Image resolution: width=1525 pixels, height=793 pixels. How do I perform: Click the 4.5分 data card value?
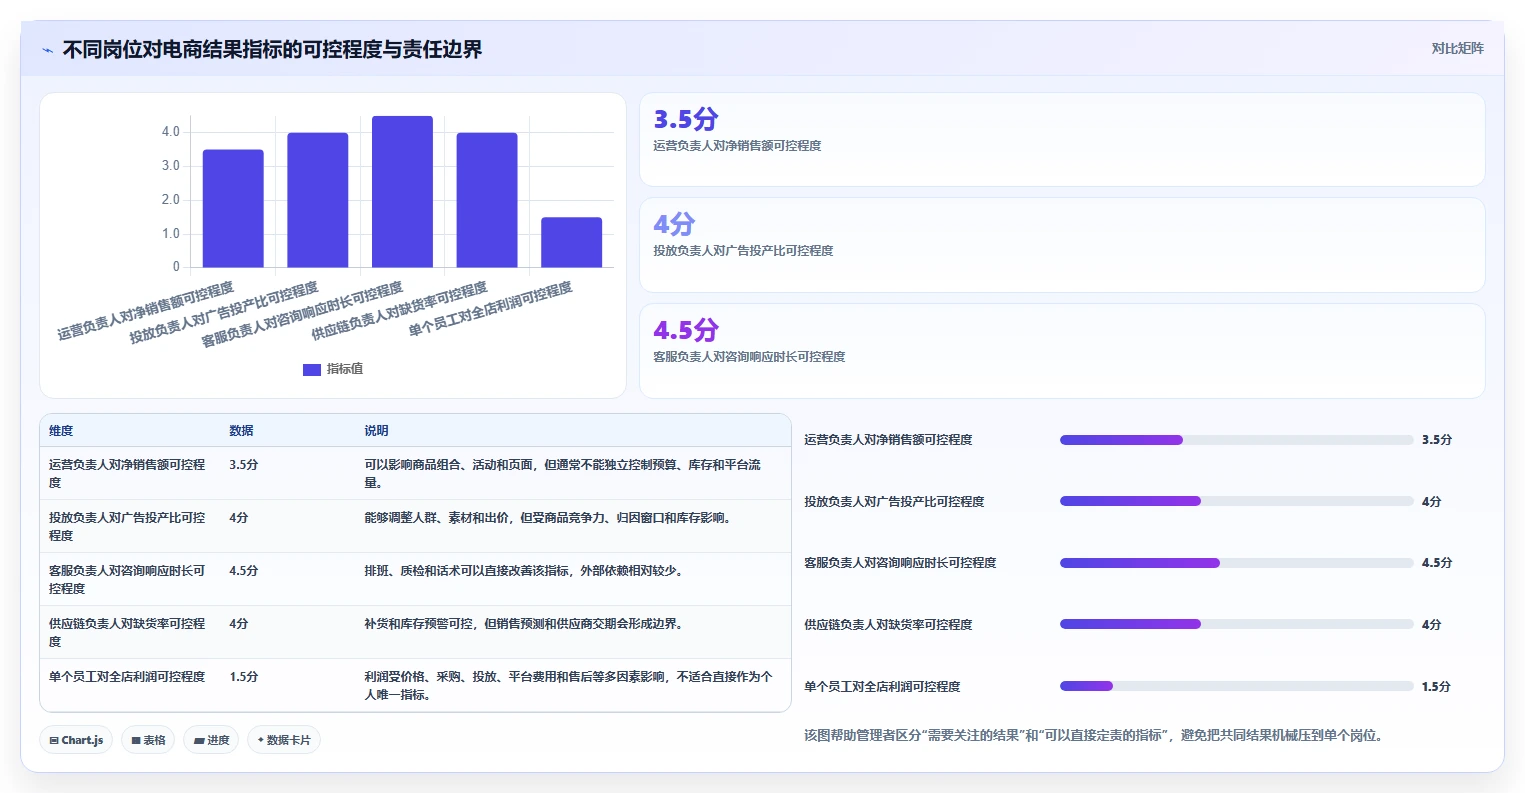point(686,331)
